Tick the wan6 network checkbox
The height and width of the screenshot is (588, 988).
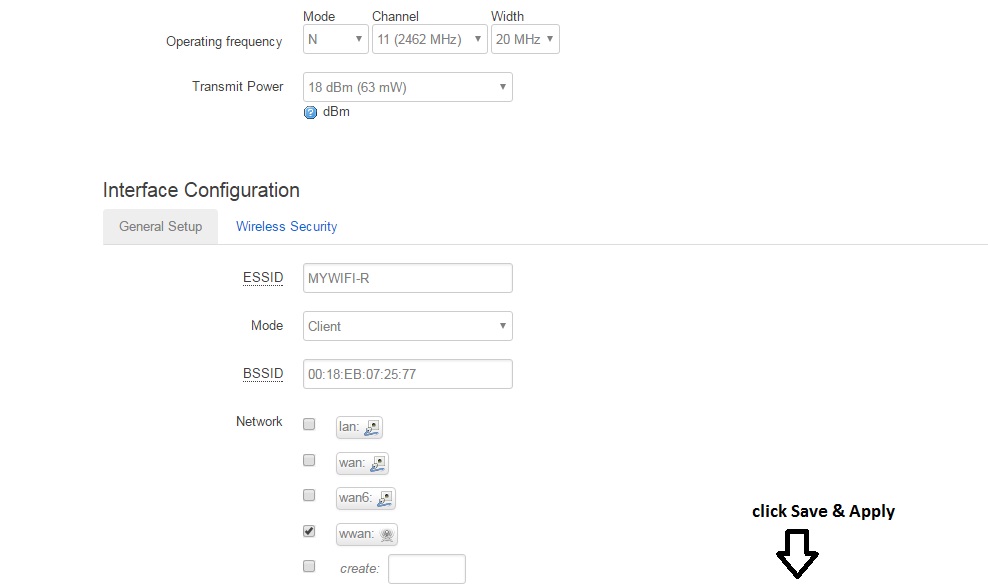tap(309, 495)
